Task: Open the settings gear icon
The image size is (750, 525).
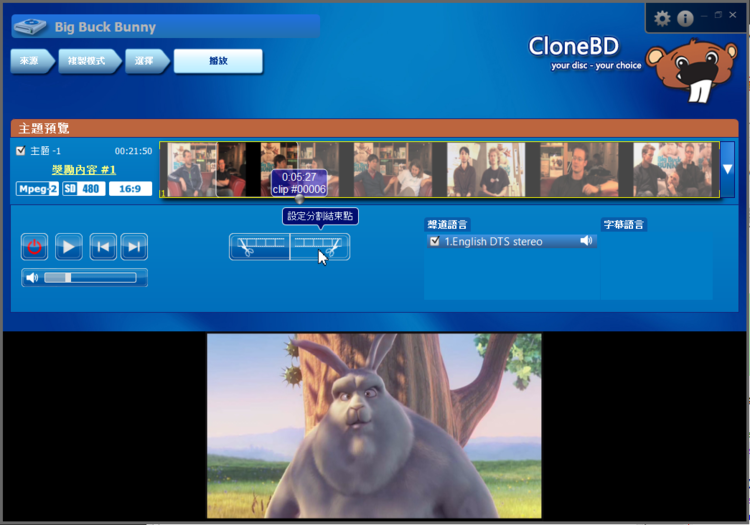Action: click(x=662, y=18)
